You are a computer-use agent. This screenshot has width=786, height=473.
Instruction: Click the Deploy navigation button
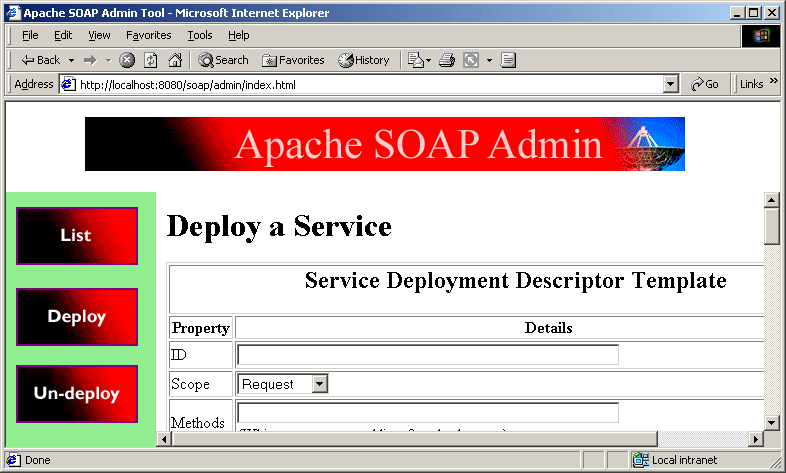pyautogui.click(x=77, y=317)
